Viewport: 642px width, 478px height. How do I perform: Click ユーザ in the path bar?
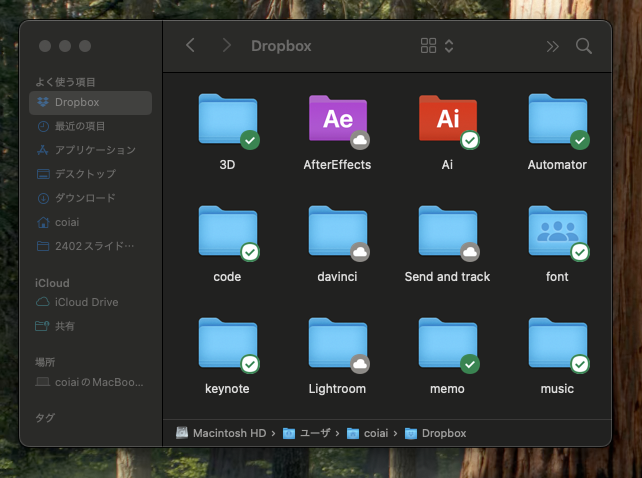tap(306, 433)
